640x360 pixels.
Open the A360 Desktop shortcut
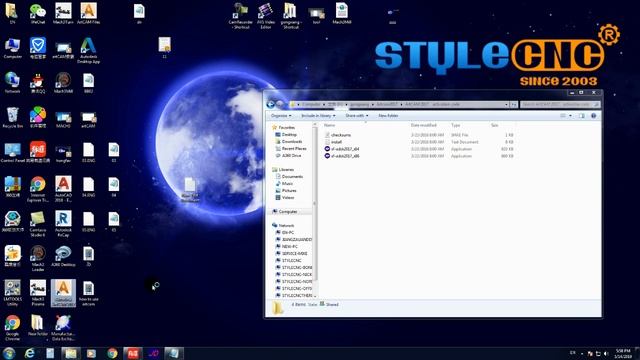(63, 256)
